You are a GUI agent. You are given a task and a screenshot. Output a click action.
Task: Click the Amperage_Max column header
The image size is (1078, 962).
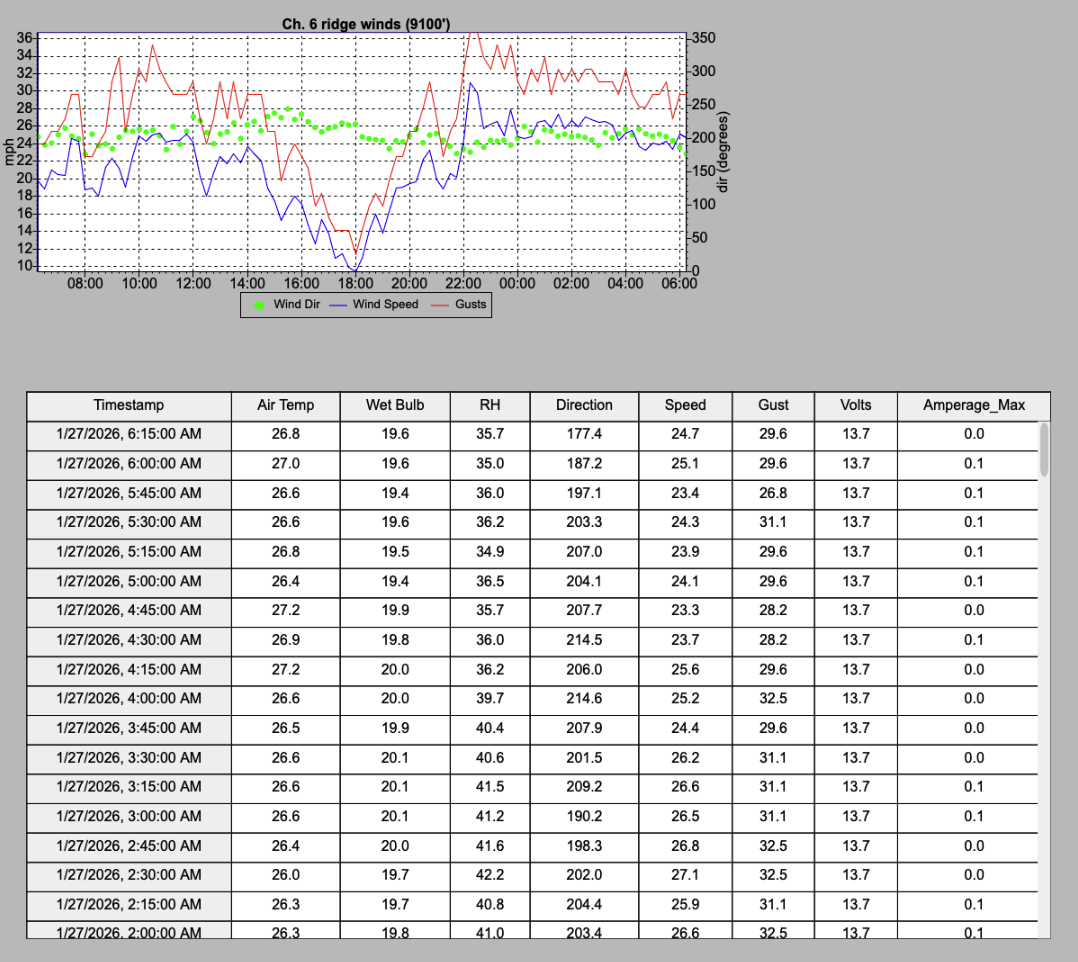click(972, 405)
